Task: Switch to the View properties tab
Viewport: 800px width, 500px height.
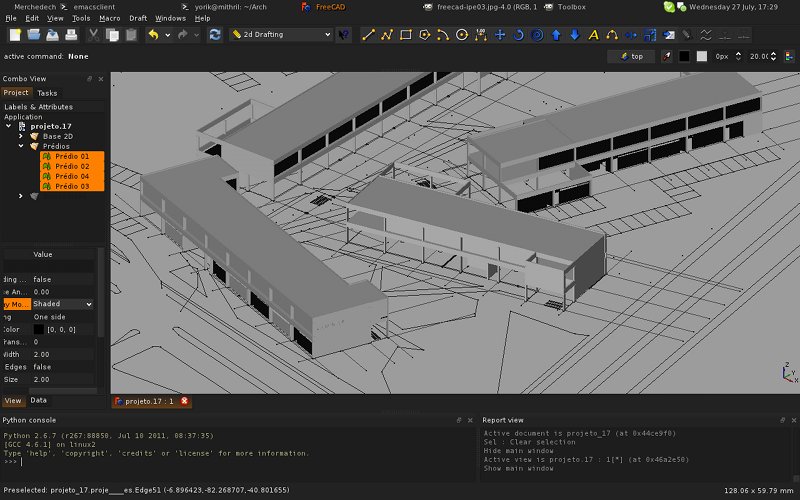Action: click(13, 401)
